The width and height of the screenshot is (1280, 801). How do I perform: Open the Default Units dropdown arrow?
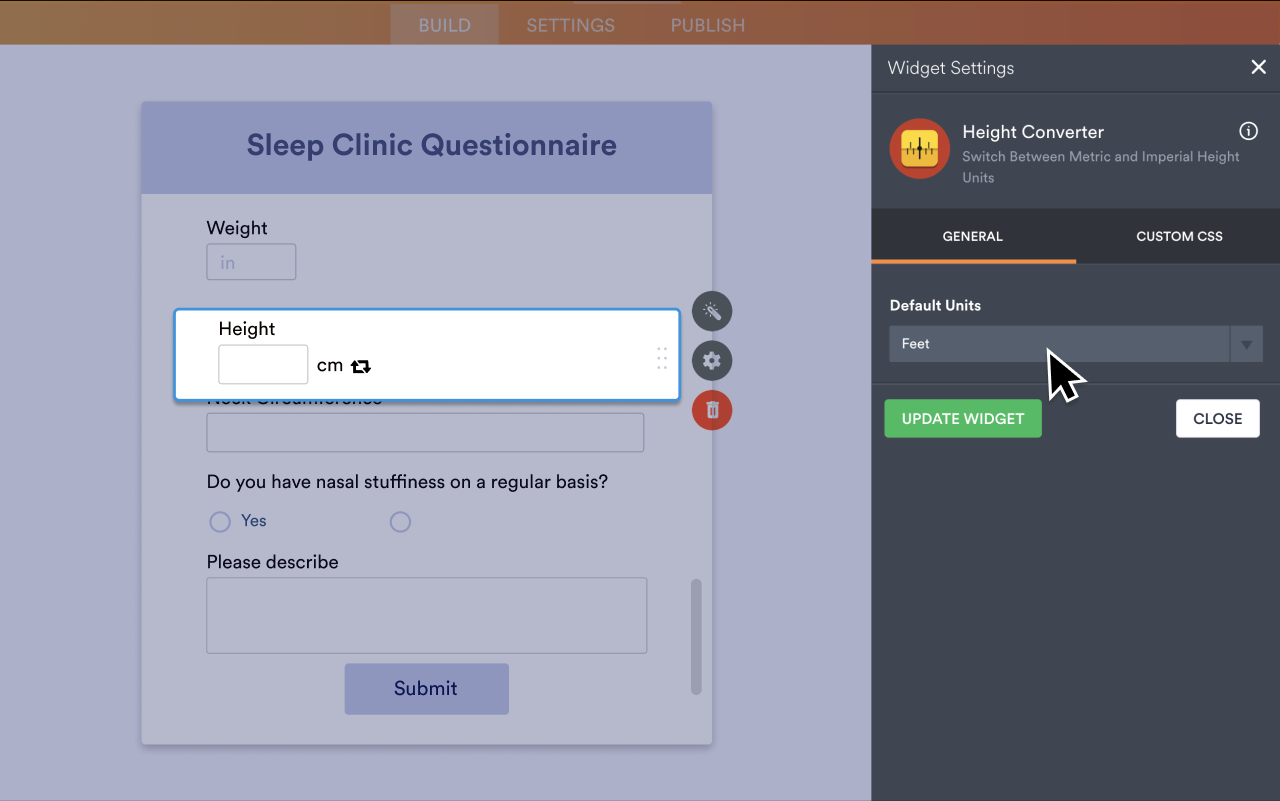point(1246,343)
